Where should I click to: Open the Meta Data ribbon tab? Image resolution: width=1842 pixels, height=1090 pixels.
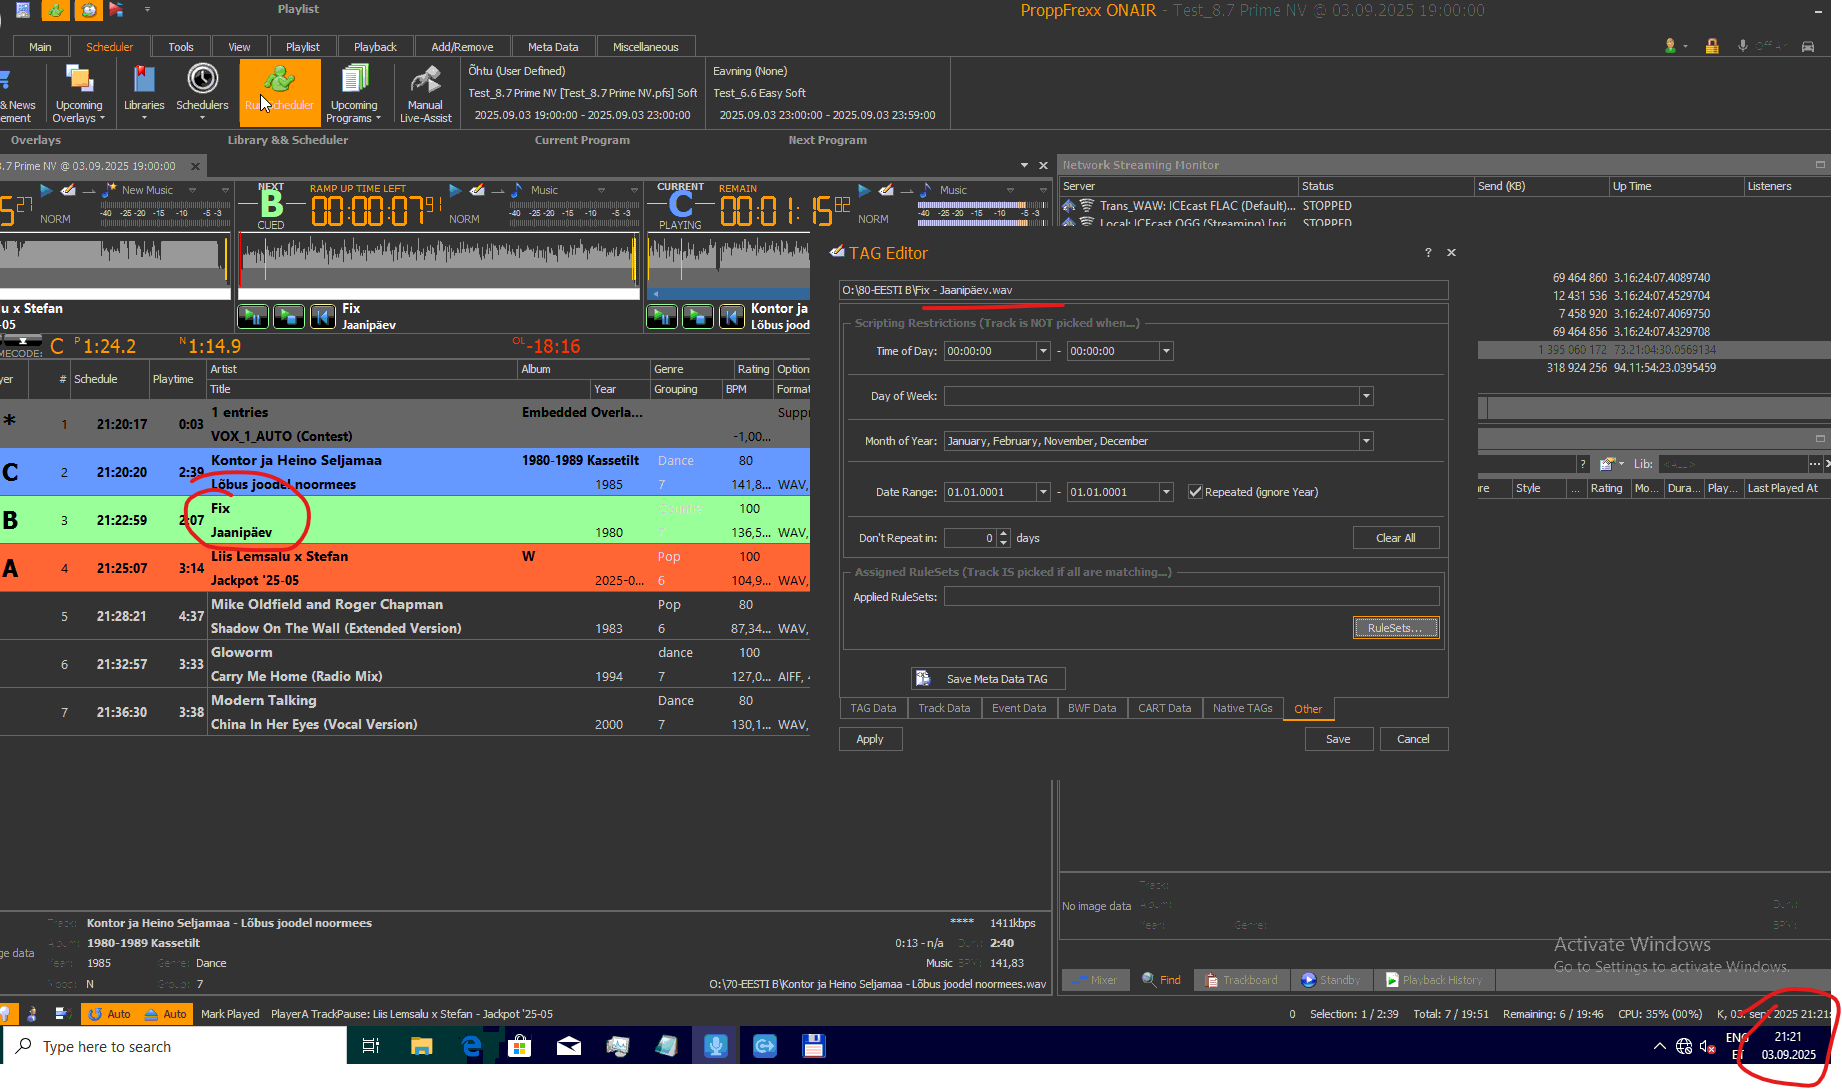[552, 47]
